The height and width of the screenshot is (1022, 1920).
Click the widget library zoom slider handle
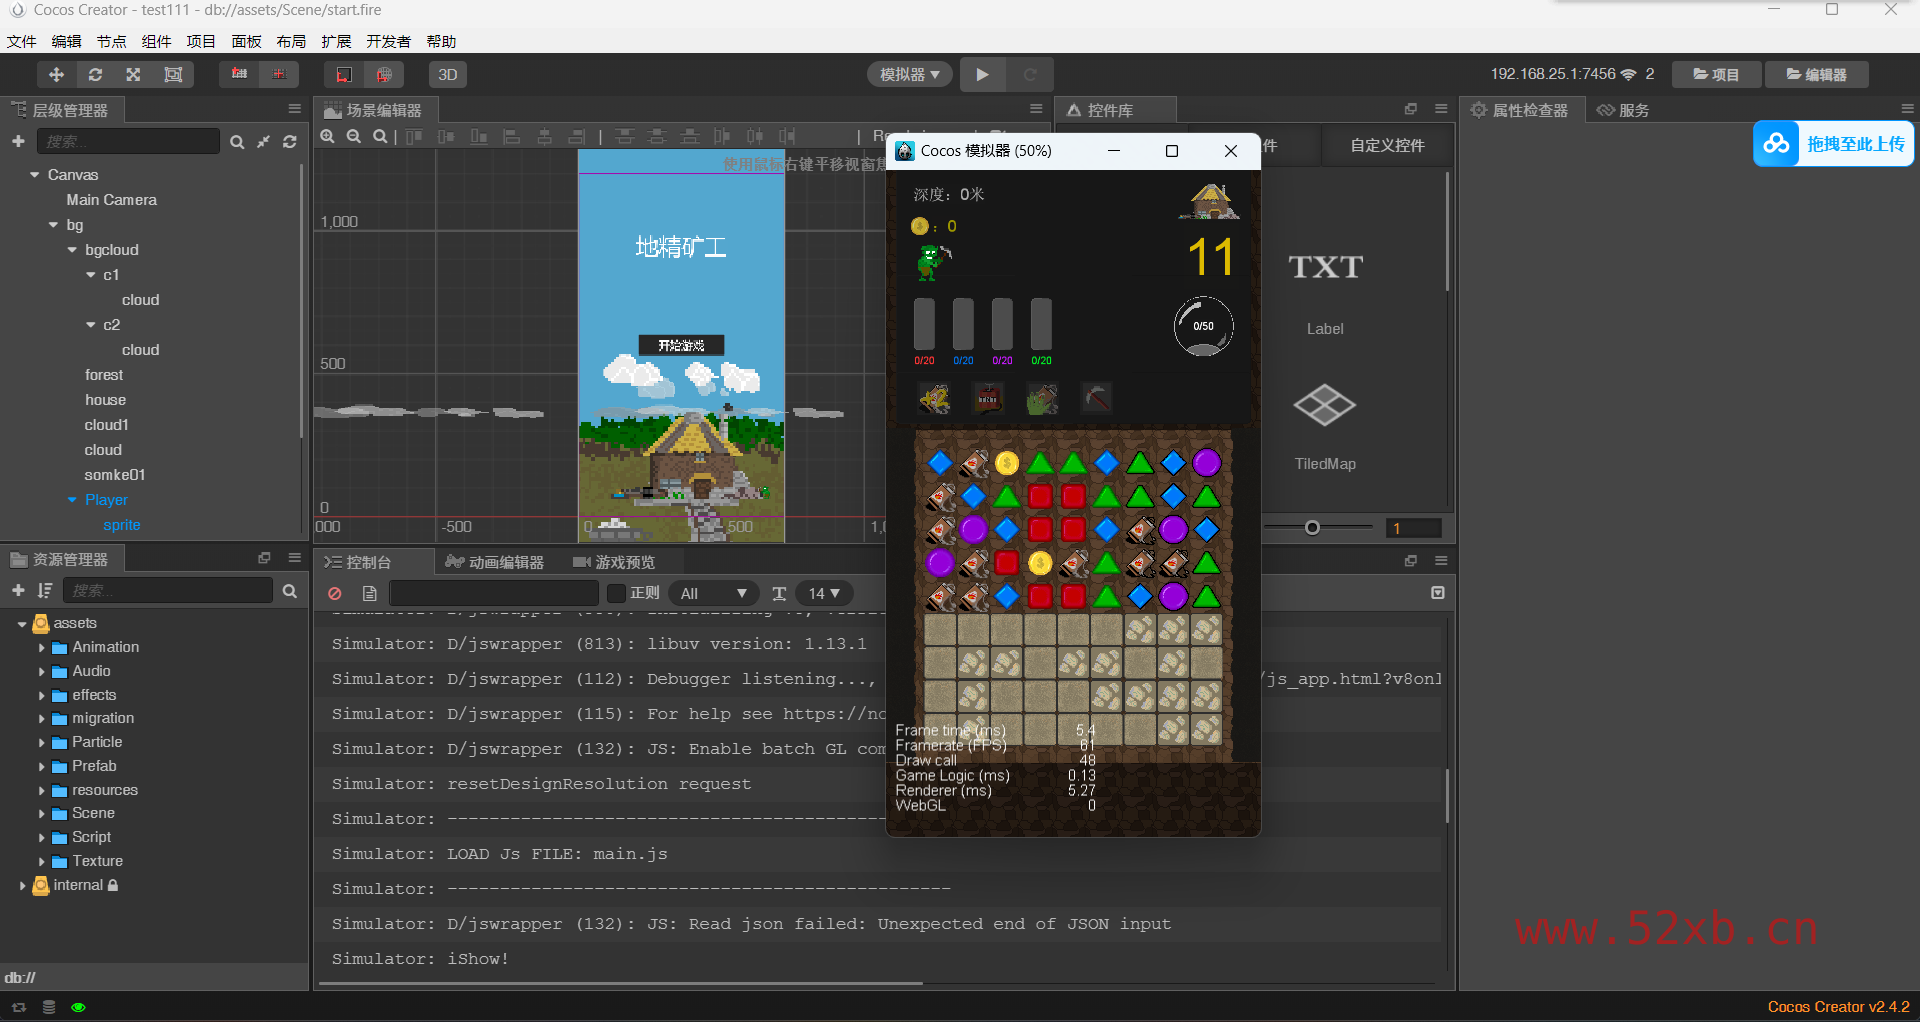1312,528
